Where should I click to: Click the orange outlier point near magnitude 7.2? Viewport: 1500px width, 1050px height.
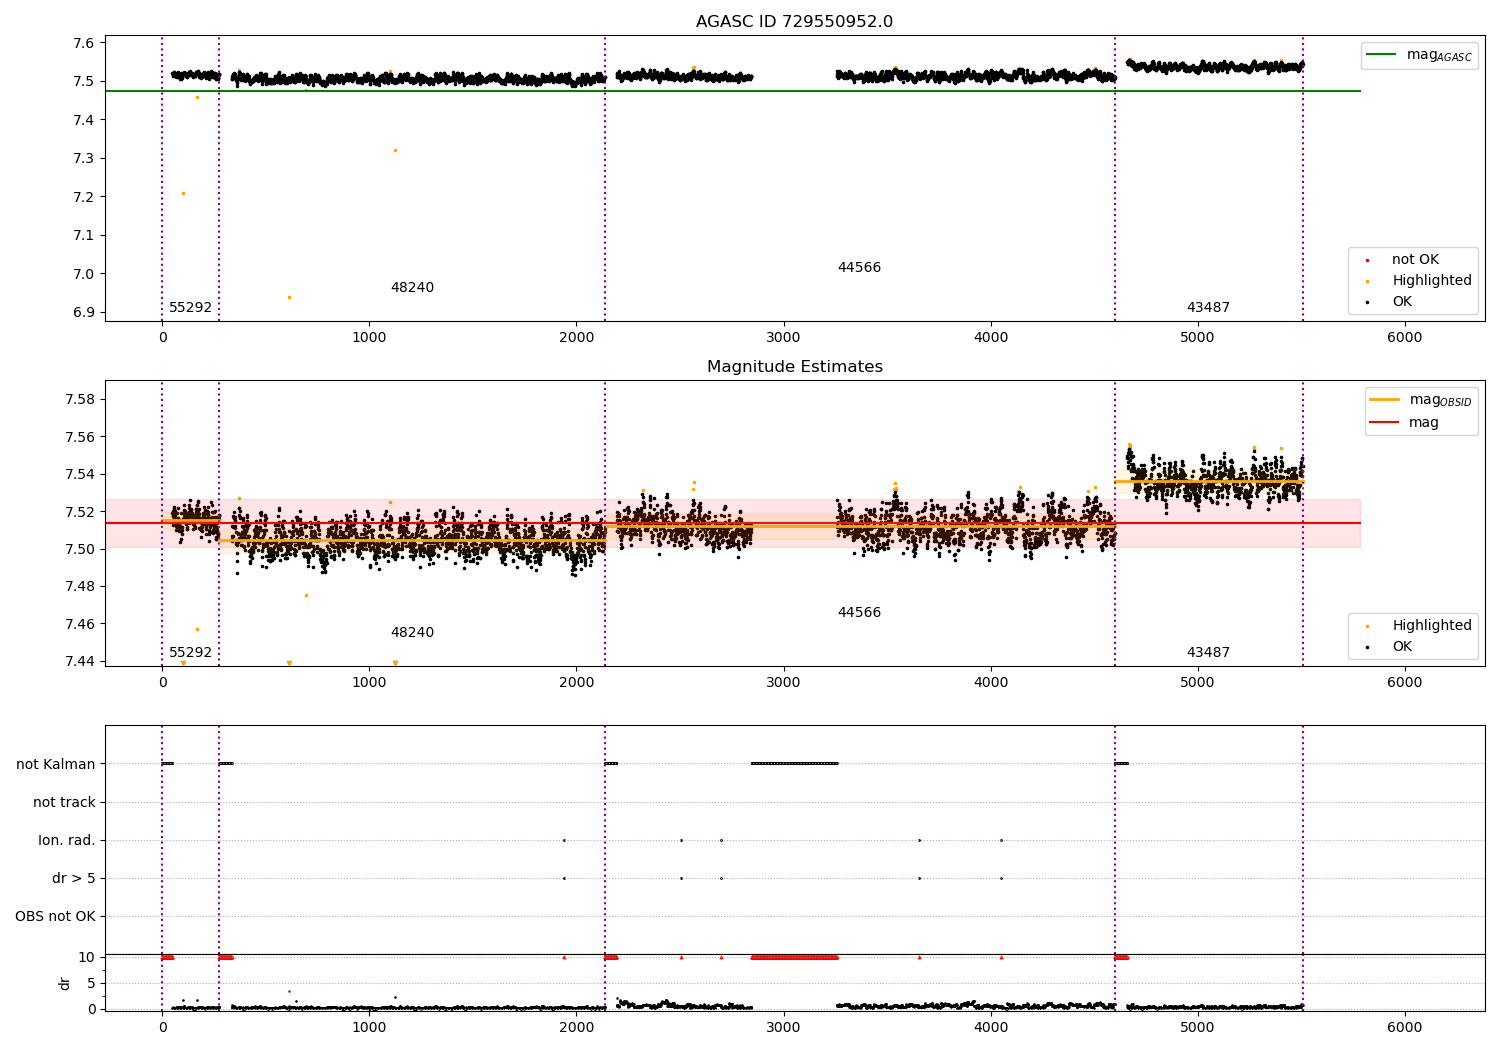(183, 194)
